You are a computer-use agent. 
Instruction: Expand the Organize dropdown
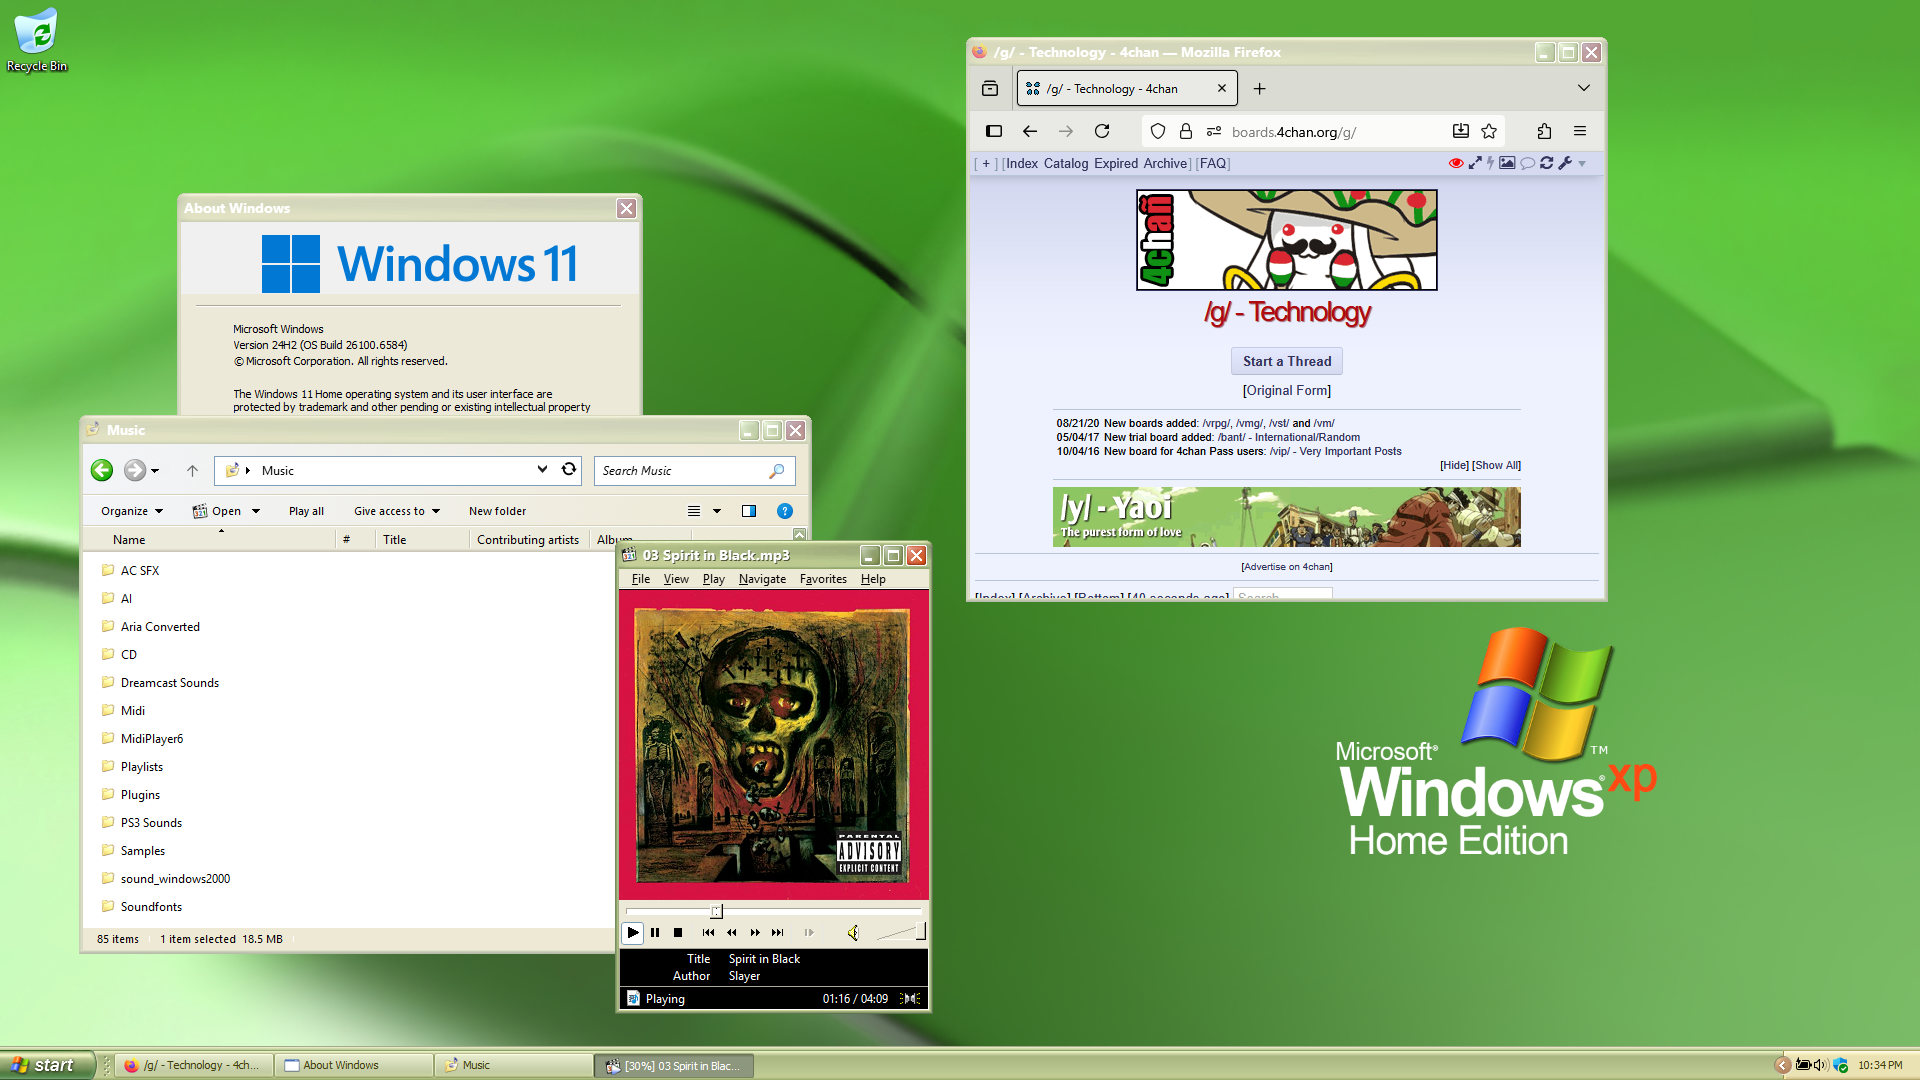[132, 511]
